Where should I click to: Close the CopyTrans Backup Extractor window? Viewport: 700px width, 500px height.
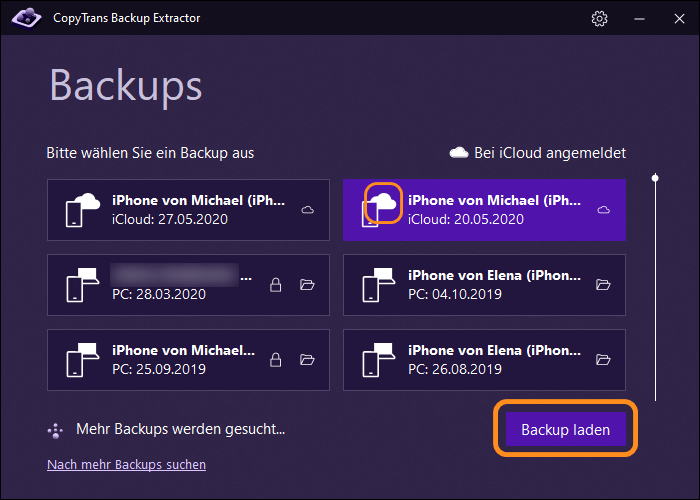click(679, 19)
